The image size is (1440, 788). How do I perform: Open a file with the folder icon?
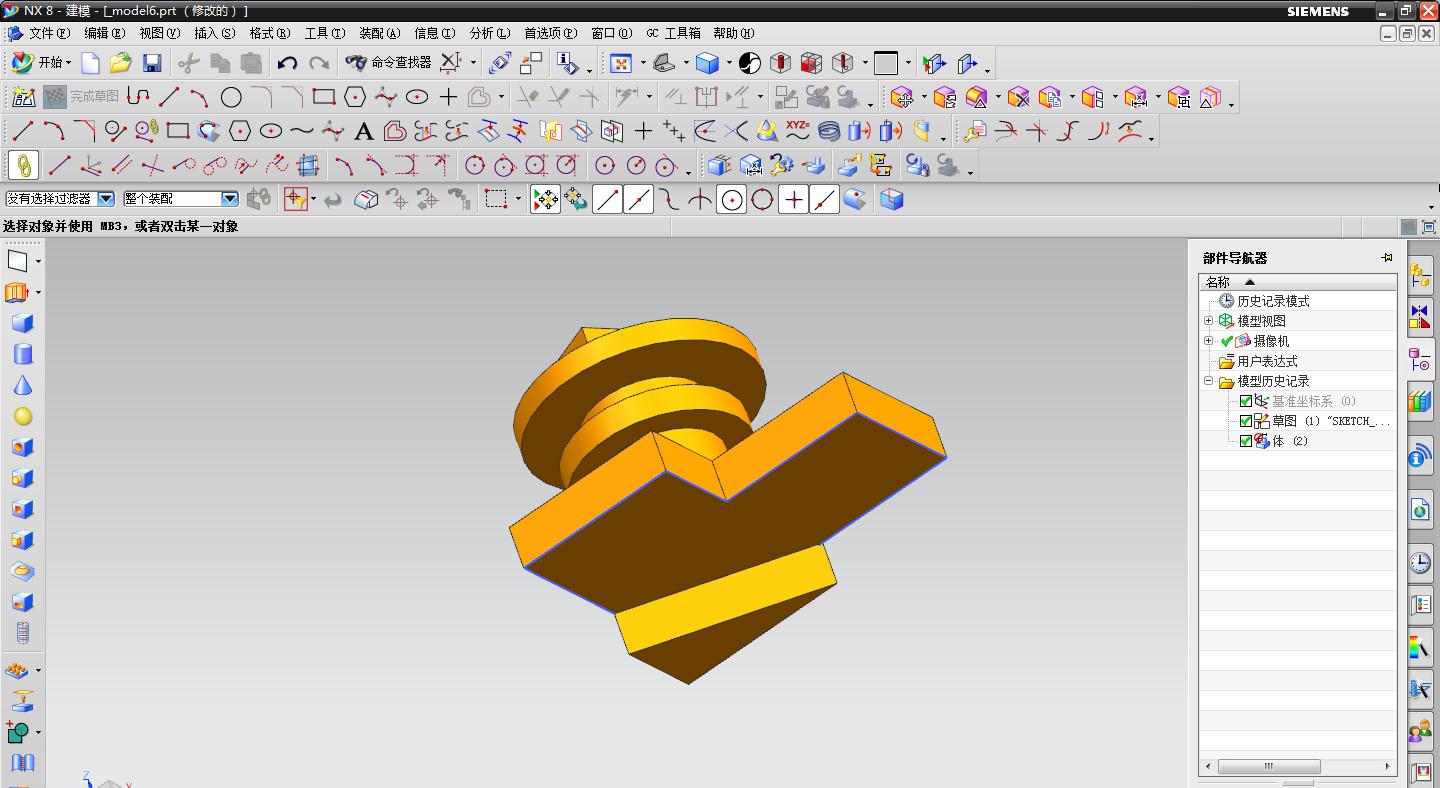tap(121, 63)
